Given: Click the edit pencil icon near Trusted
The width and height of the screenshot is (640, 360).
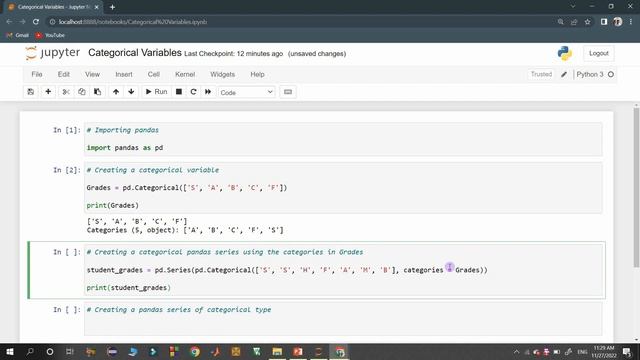Looking at the screenshot, I should click(564, 74).
